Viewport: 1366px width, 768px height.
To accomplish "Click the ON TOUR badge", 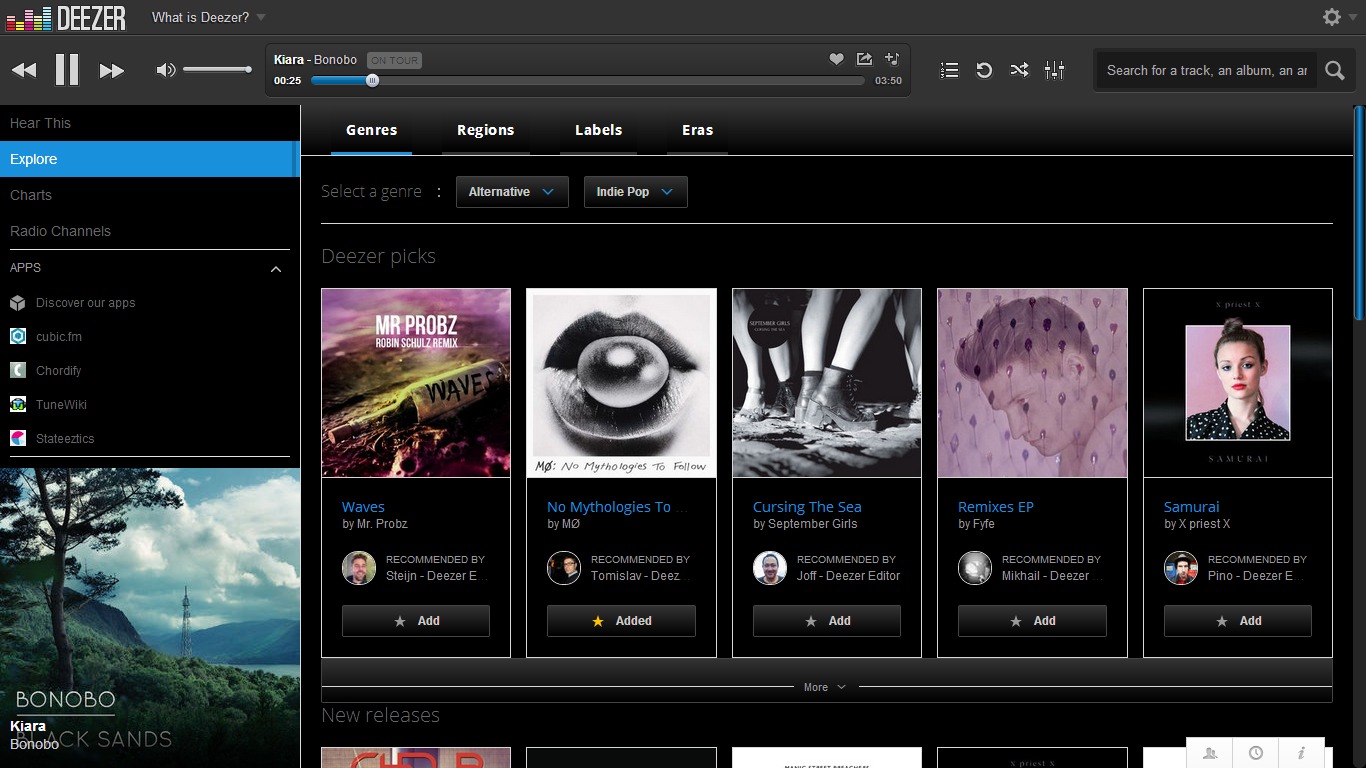I will pos(394,60).
